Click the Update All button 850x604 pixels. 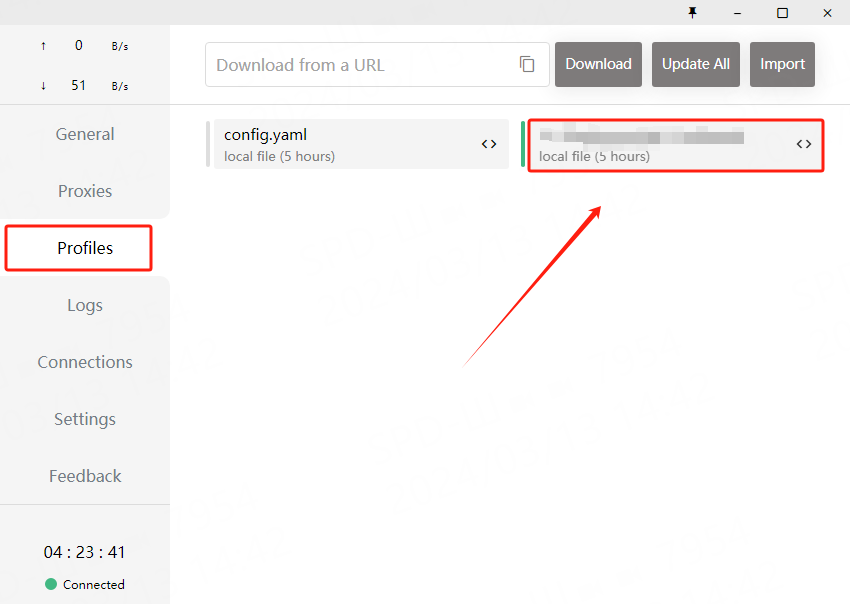[696, 64]
